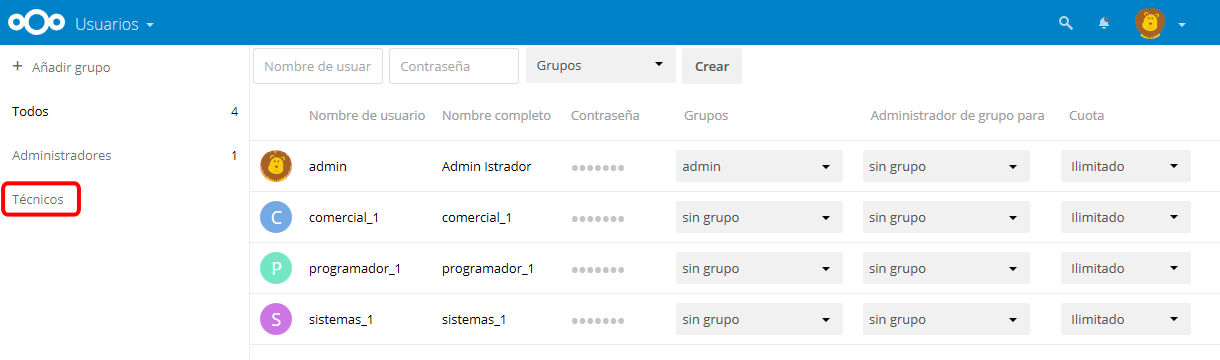
Task: Open Grupos dropdown for sistemas_1 row
Action: click(759, 319)
